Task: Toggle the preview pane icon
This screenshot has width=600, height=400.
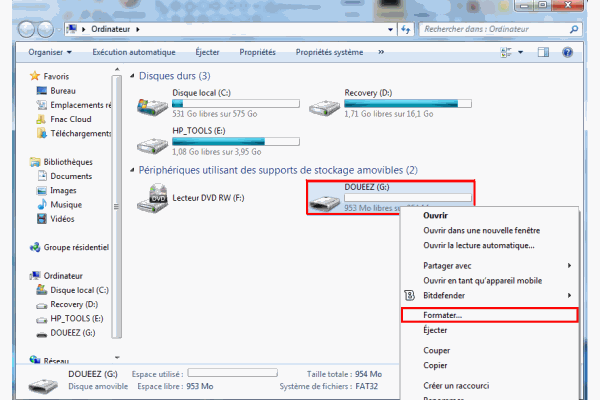Action: click(543, 52)
